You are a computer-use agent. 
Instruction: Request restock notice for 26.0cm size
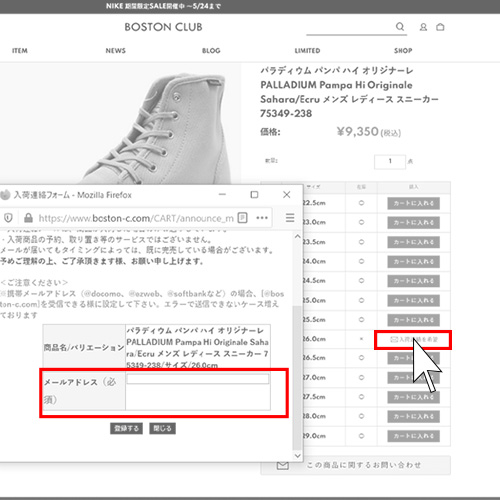413,339
